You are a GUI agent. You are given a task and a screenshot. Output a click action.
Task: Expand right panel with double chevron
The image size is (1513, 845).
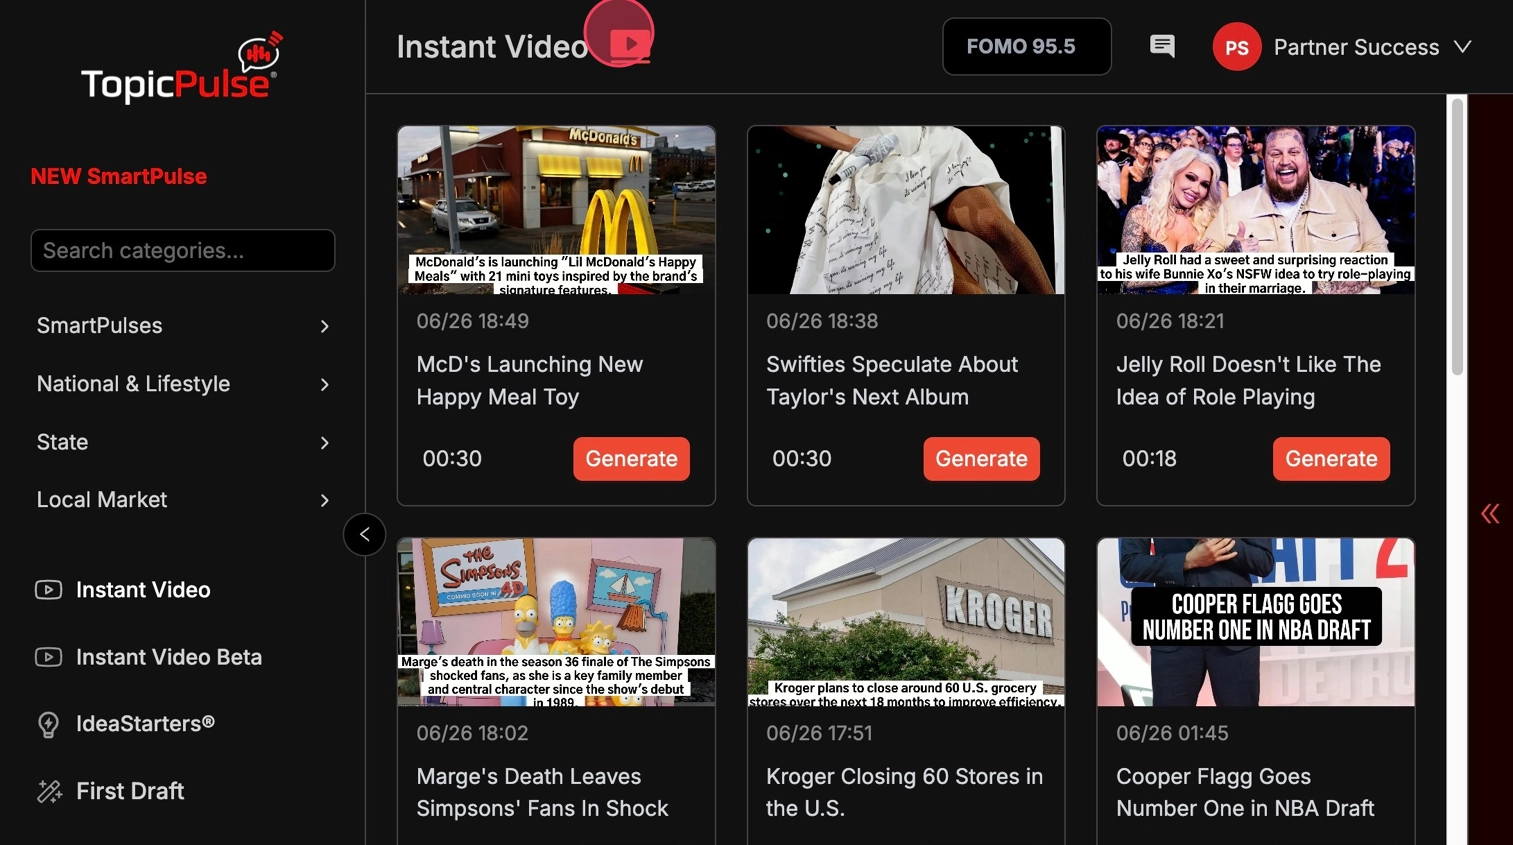[x=1490, y=514]
